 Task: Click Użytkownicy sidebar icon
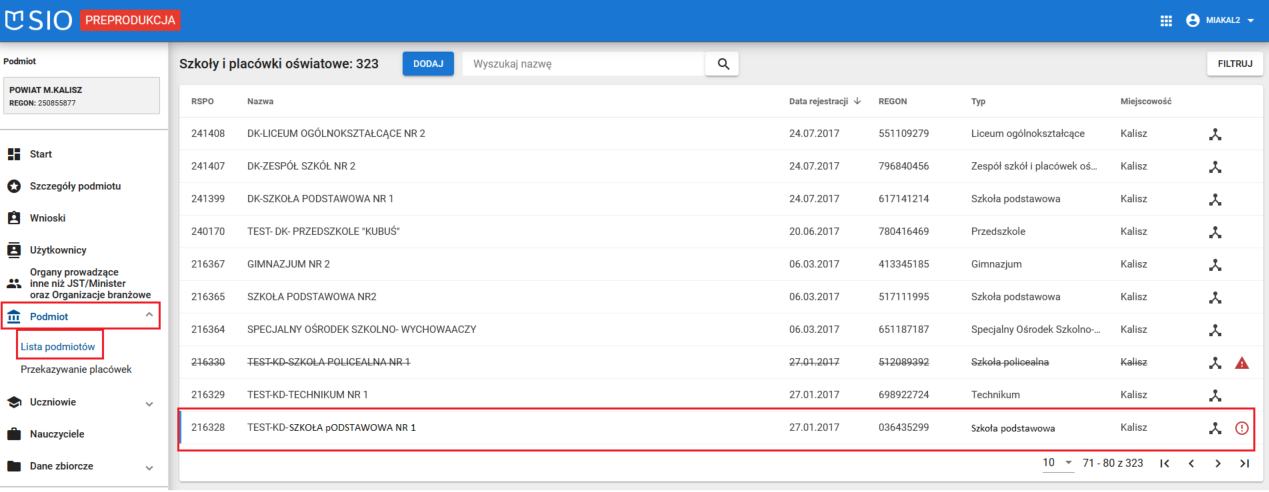point(14,250)
